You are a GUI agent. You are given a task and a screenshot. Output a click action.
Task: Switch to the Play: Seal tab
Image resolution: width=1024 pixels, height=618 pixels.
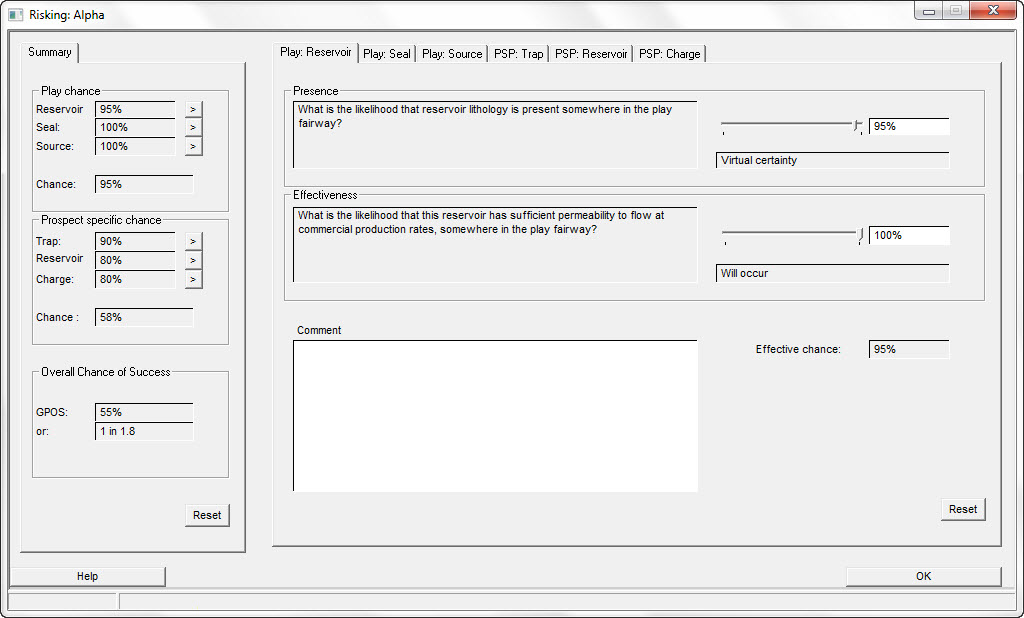[386, 54]
